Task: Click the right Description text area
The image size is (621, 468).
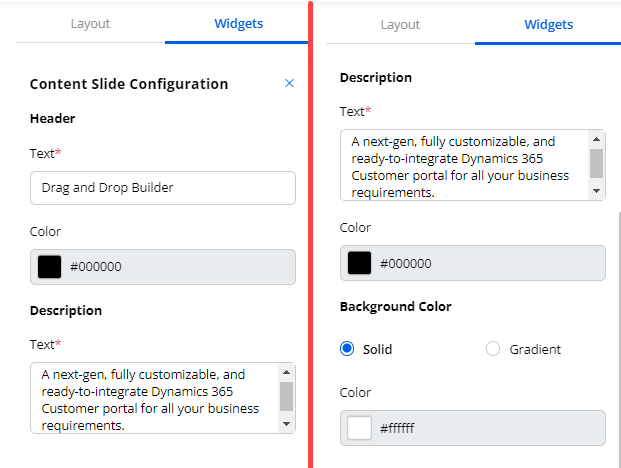Action: (x=465, y=165)
